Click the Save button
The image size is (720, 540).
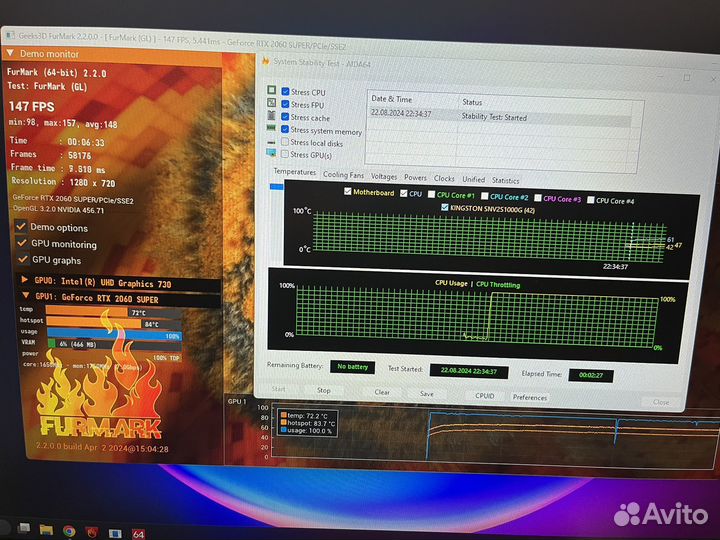click(426, 394)
